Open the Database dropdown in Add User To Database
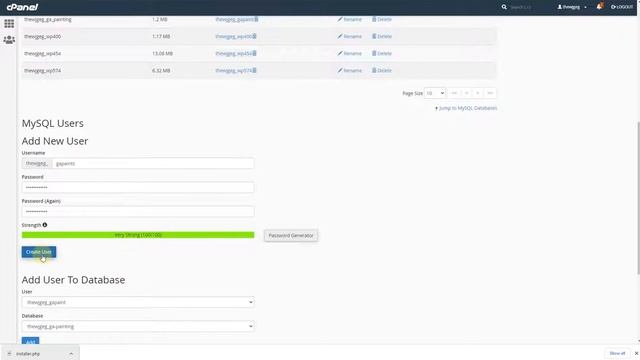 pos(138,327)
